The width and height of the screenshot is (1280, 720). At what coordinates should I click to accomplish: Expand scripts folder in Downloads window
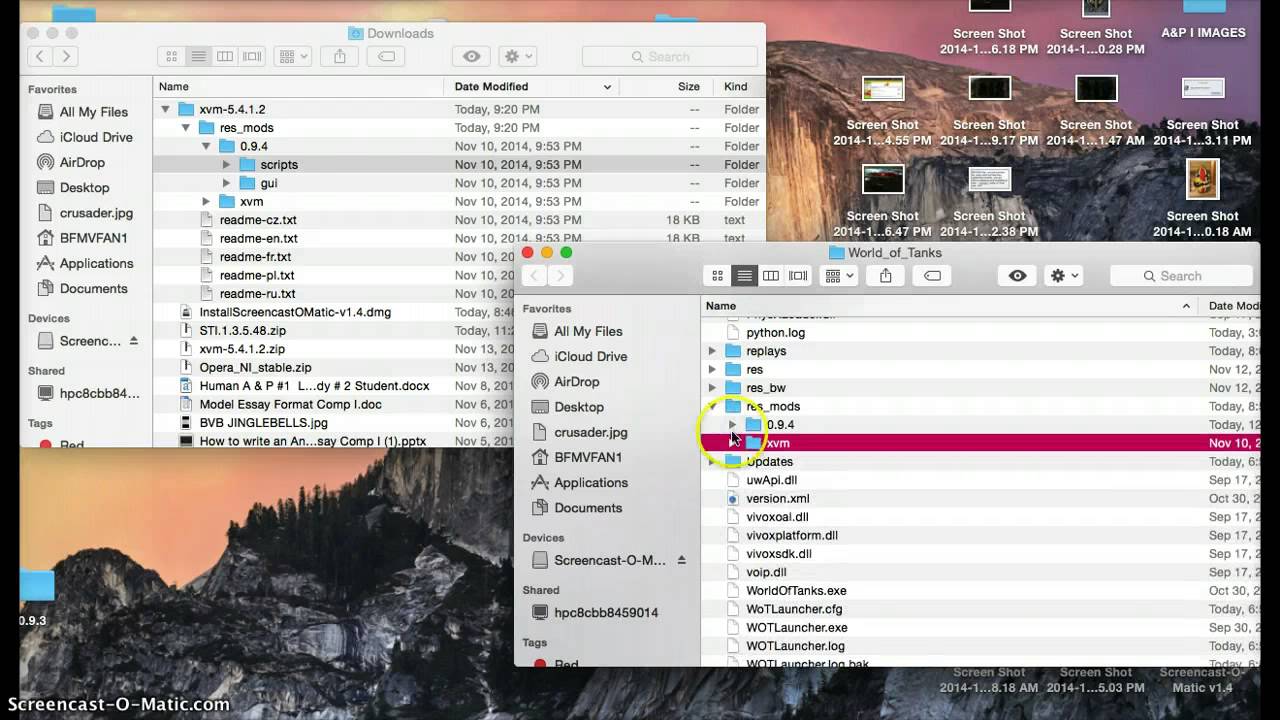click(226, 165)
